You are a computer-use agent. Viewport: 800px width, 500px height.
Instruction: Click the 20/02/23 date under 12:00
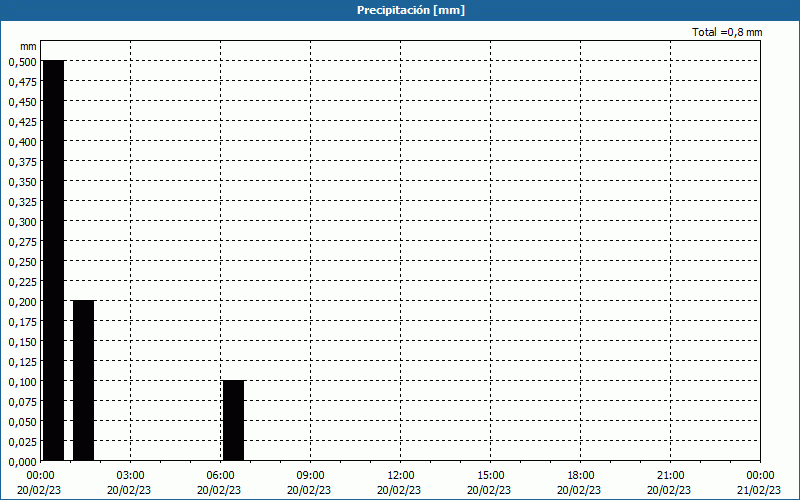(x=399, y=490)
